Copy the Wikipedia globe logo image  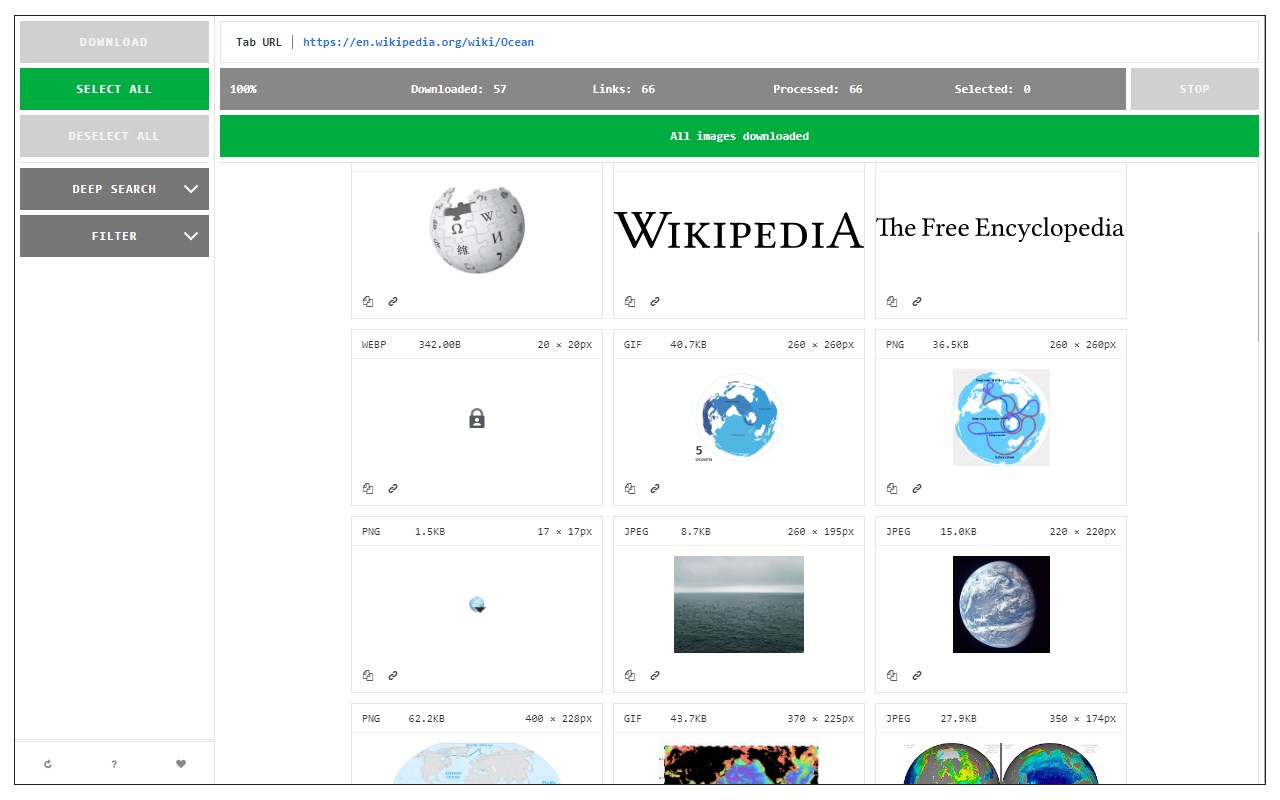pyautogui.click(x=368, y=301)
